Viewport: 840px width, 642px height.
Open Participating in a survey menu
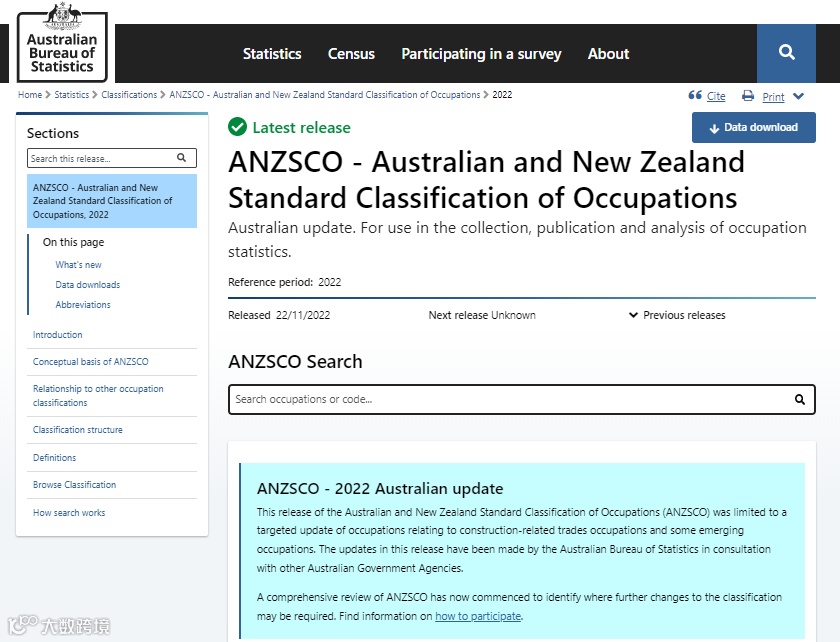[481, 54]
